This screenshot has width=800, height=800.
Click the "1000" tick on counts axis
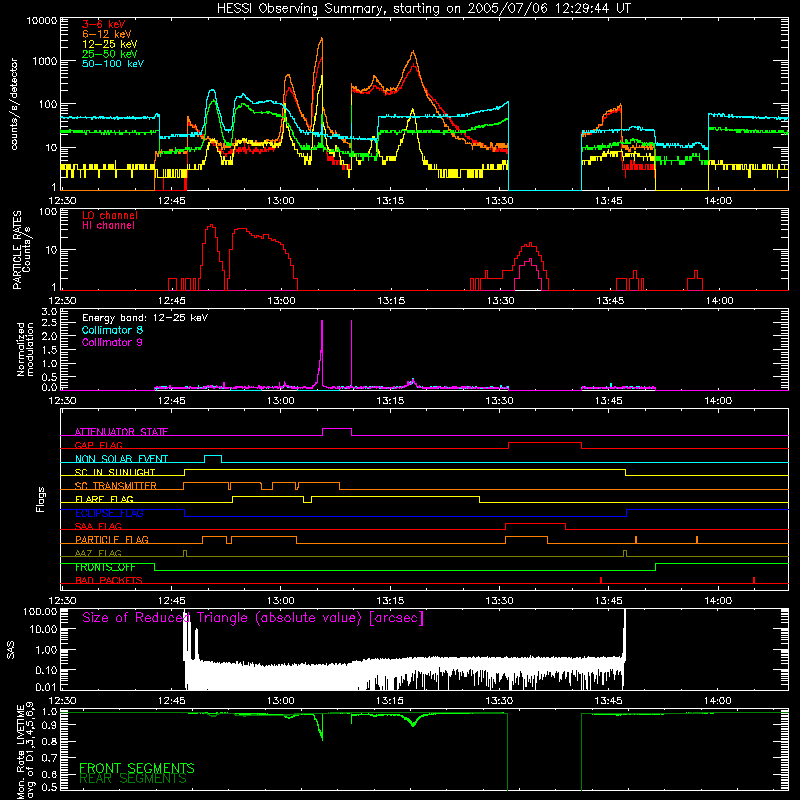point(45,61)
